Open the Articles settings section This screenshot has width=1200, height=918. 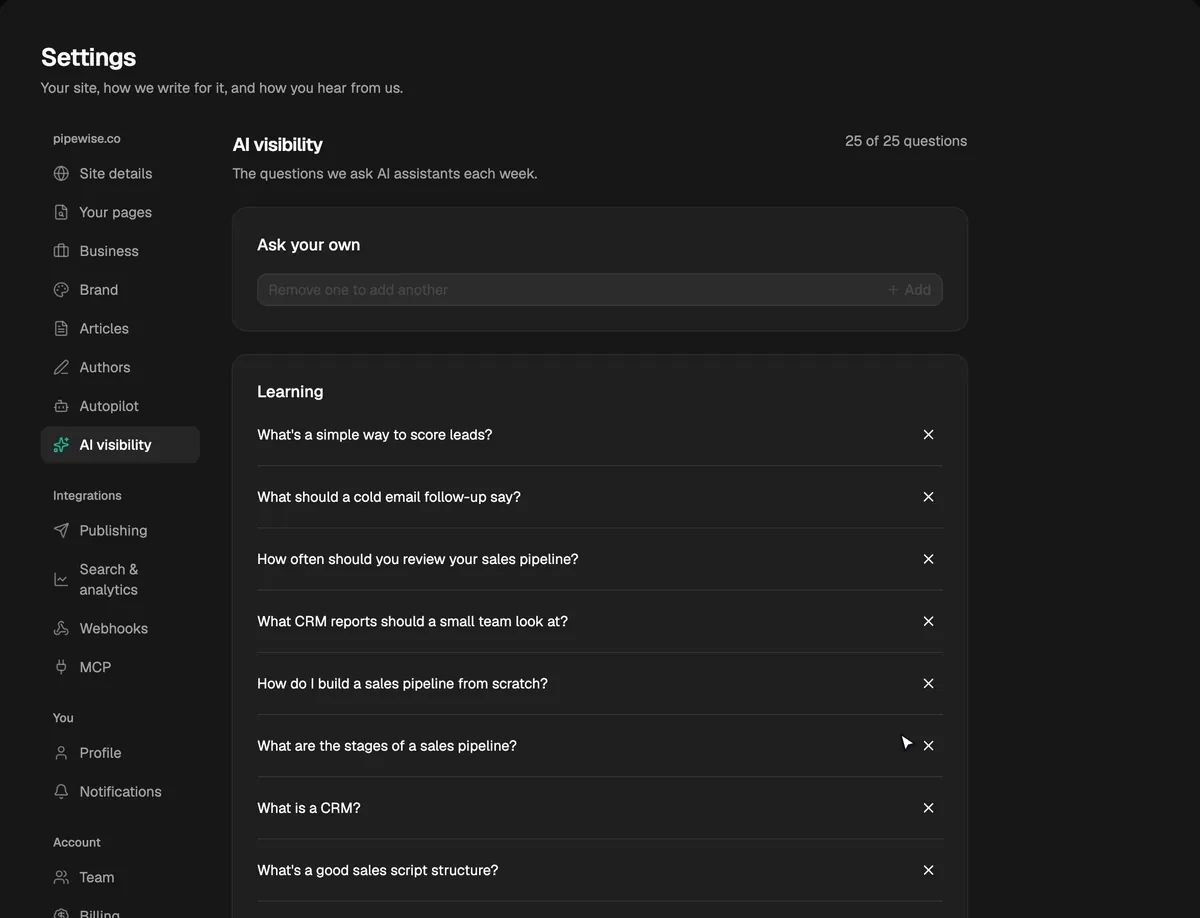click(120, 329)
